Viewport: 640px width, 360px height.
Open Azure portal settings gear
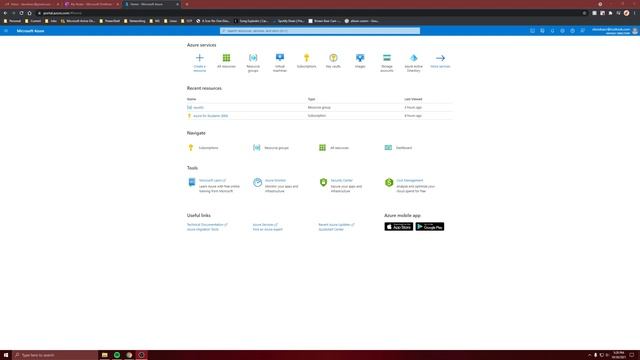tap(562, 31)
